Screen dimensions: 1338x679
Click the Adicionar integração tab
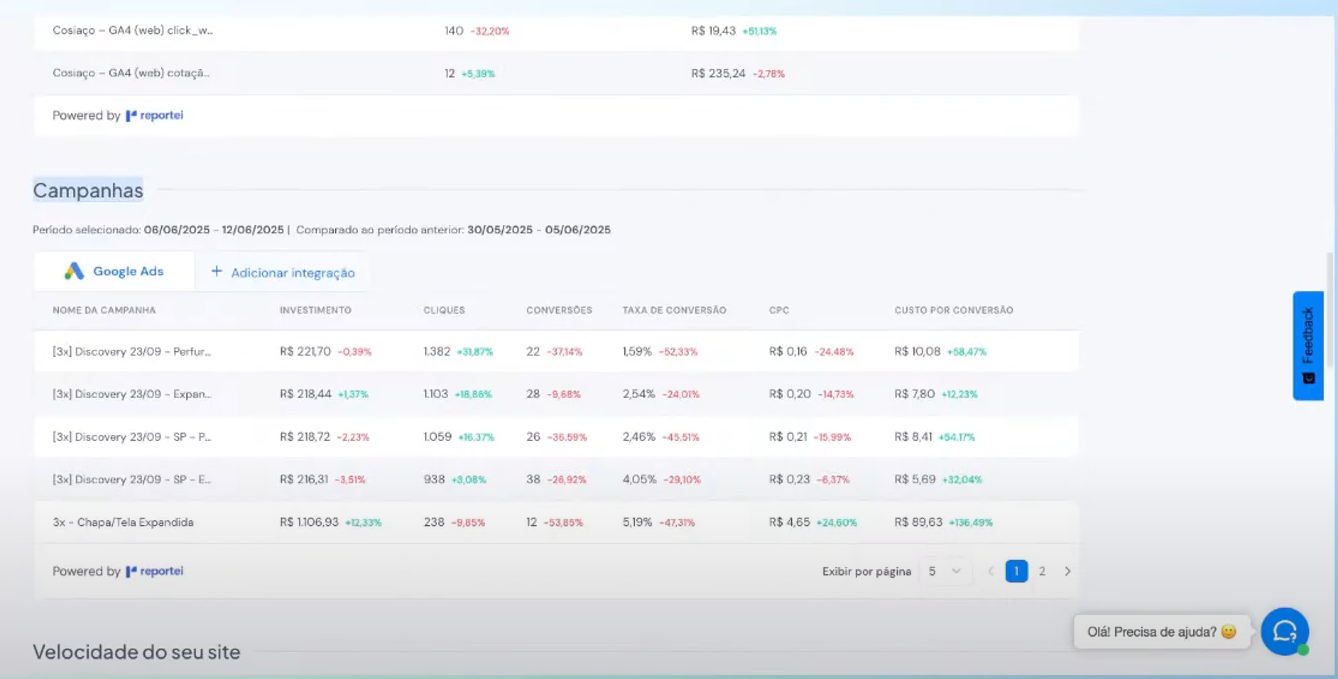(x=283, y=273)
